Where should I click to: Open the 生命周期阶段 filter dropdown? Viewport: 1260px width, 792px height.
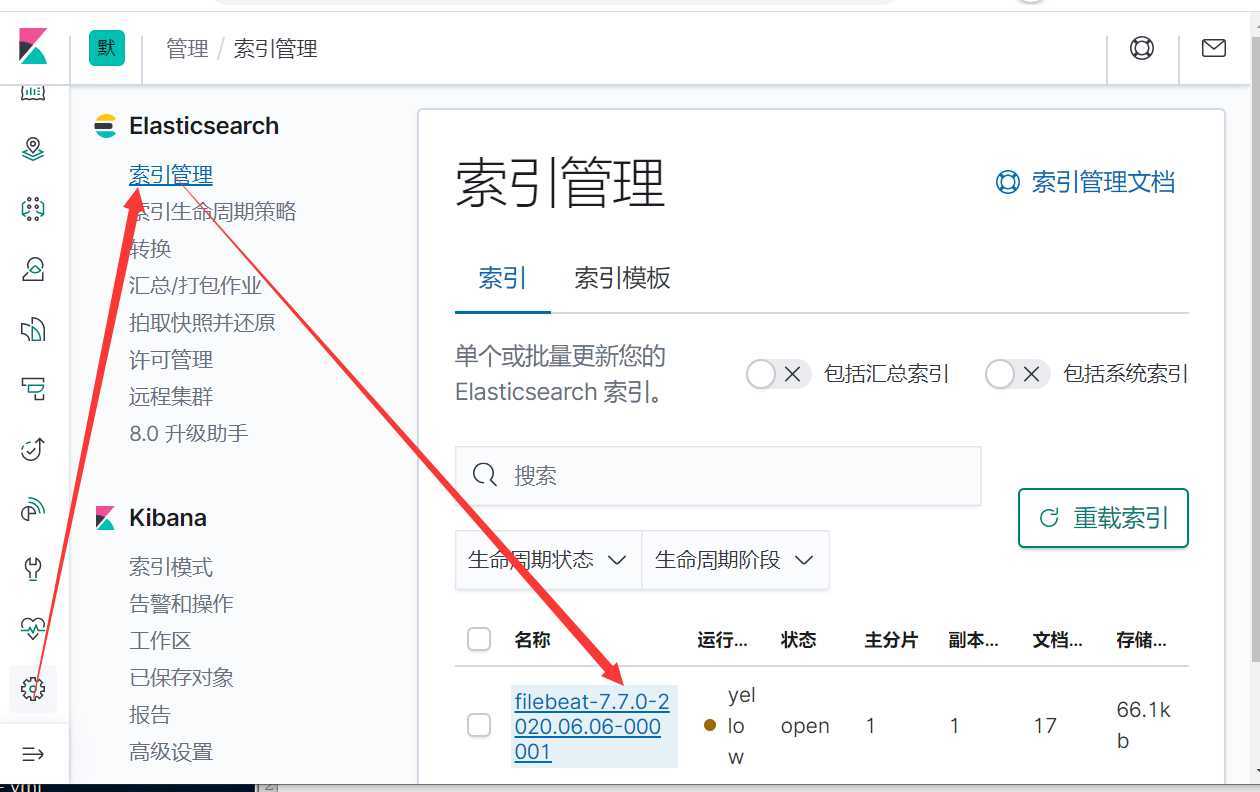pos(735,560)
